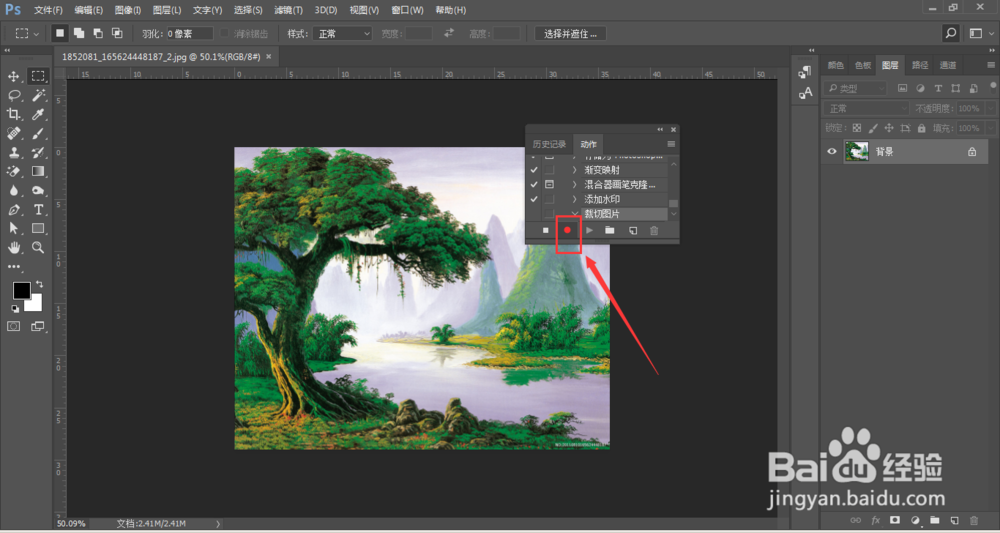Select the Pen tool
The image size is (1000, 533).
click(x=13, y=210)
